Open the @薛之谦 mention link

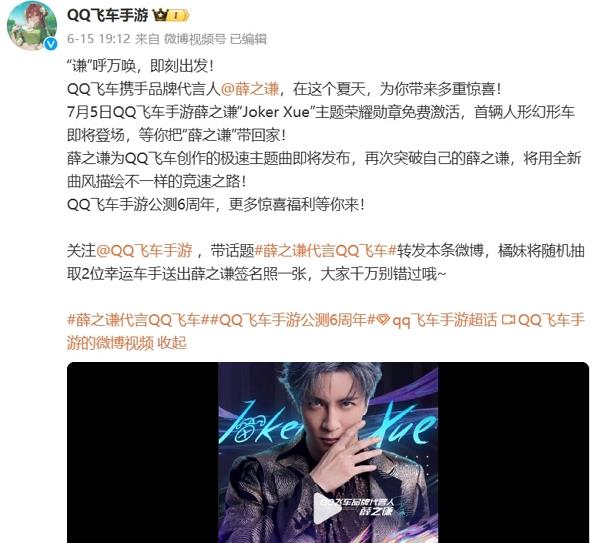pos(250,89)
